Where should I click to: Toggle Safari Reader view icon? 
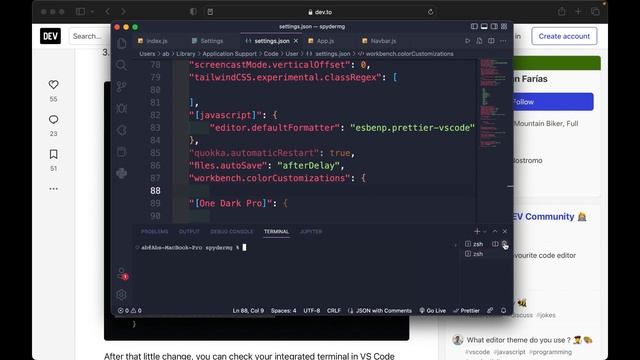[210, 12]
